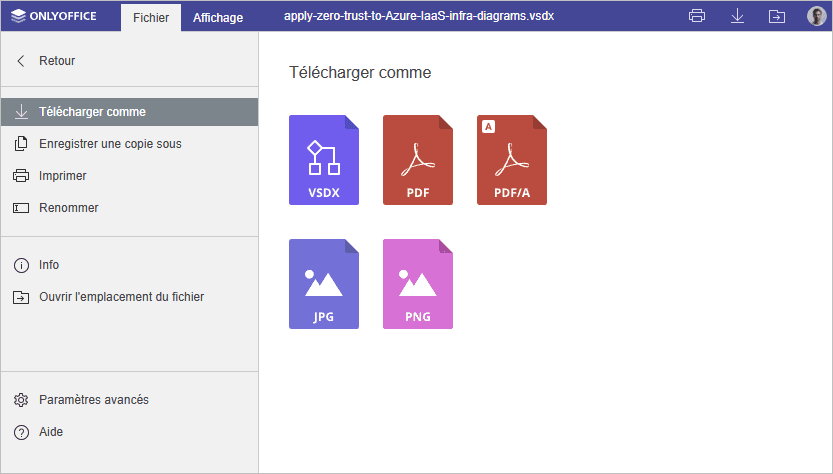Open the Aide help section
This screenshot has height=474, width=833.
(130, 431)
